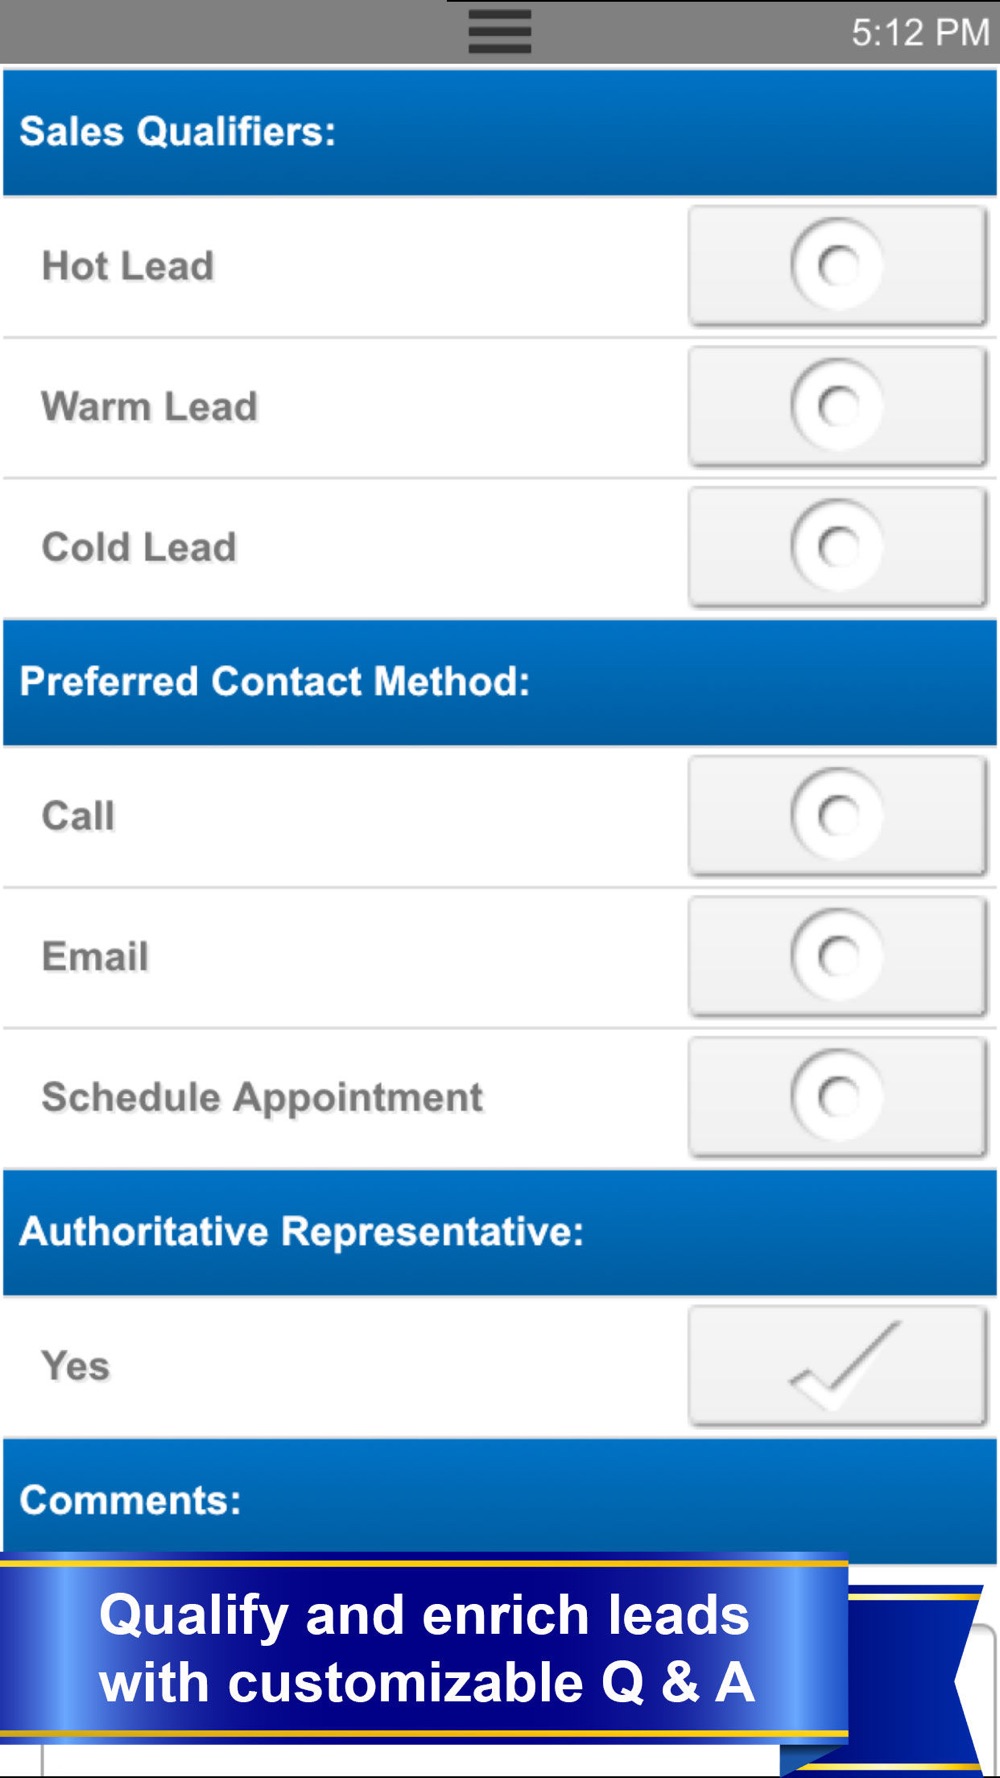Screen dimensions: 1000x1778
Task: Click the Call label text
Action: click(x=78, y=816)
